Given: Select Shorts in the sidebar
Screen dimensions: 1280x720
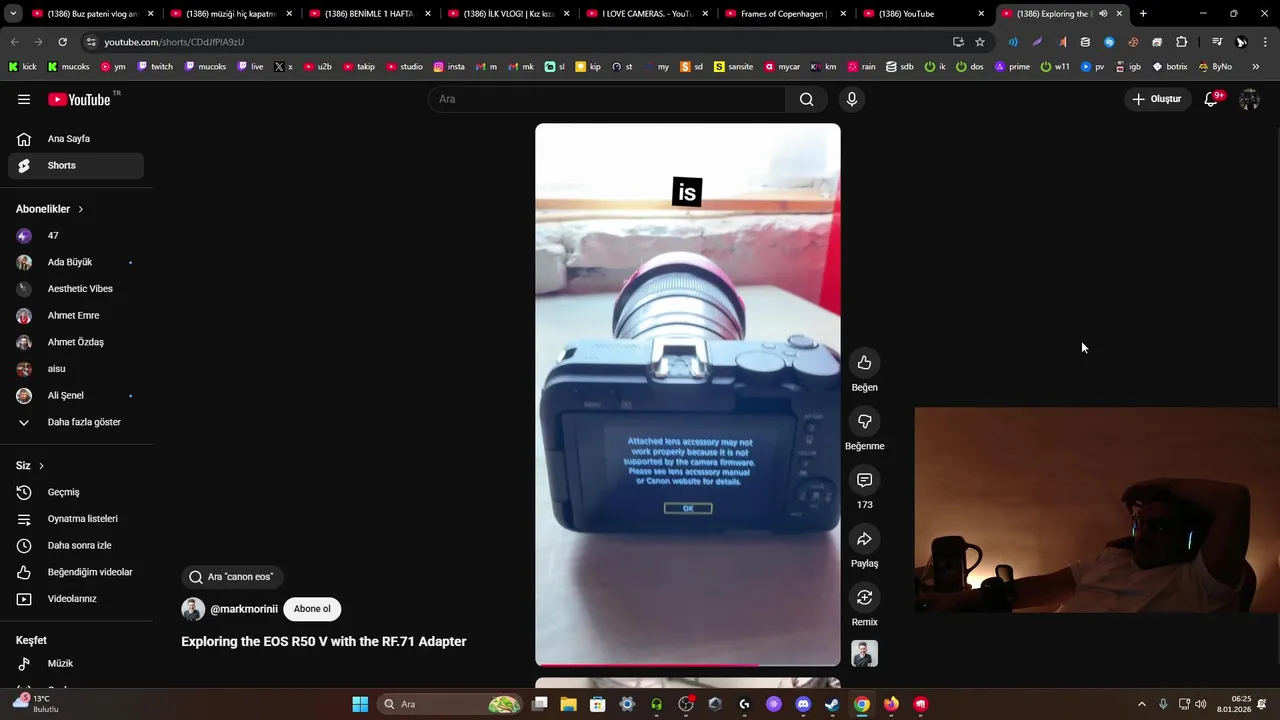Looking at the screenshot, I should [x=76, y=166].
